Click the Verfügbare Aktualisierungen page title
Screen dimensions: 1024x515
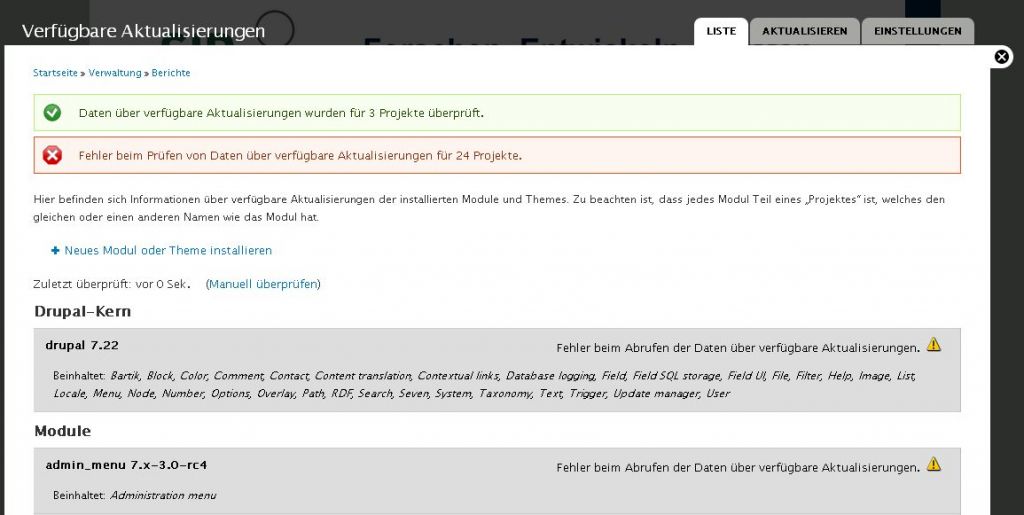click(x=143, y=31)
